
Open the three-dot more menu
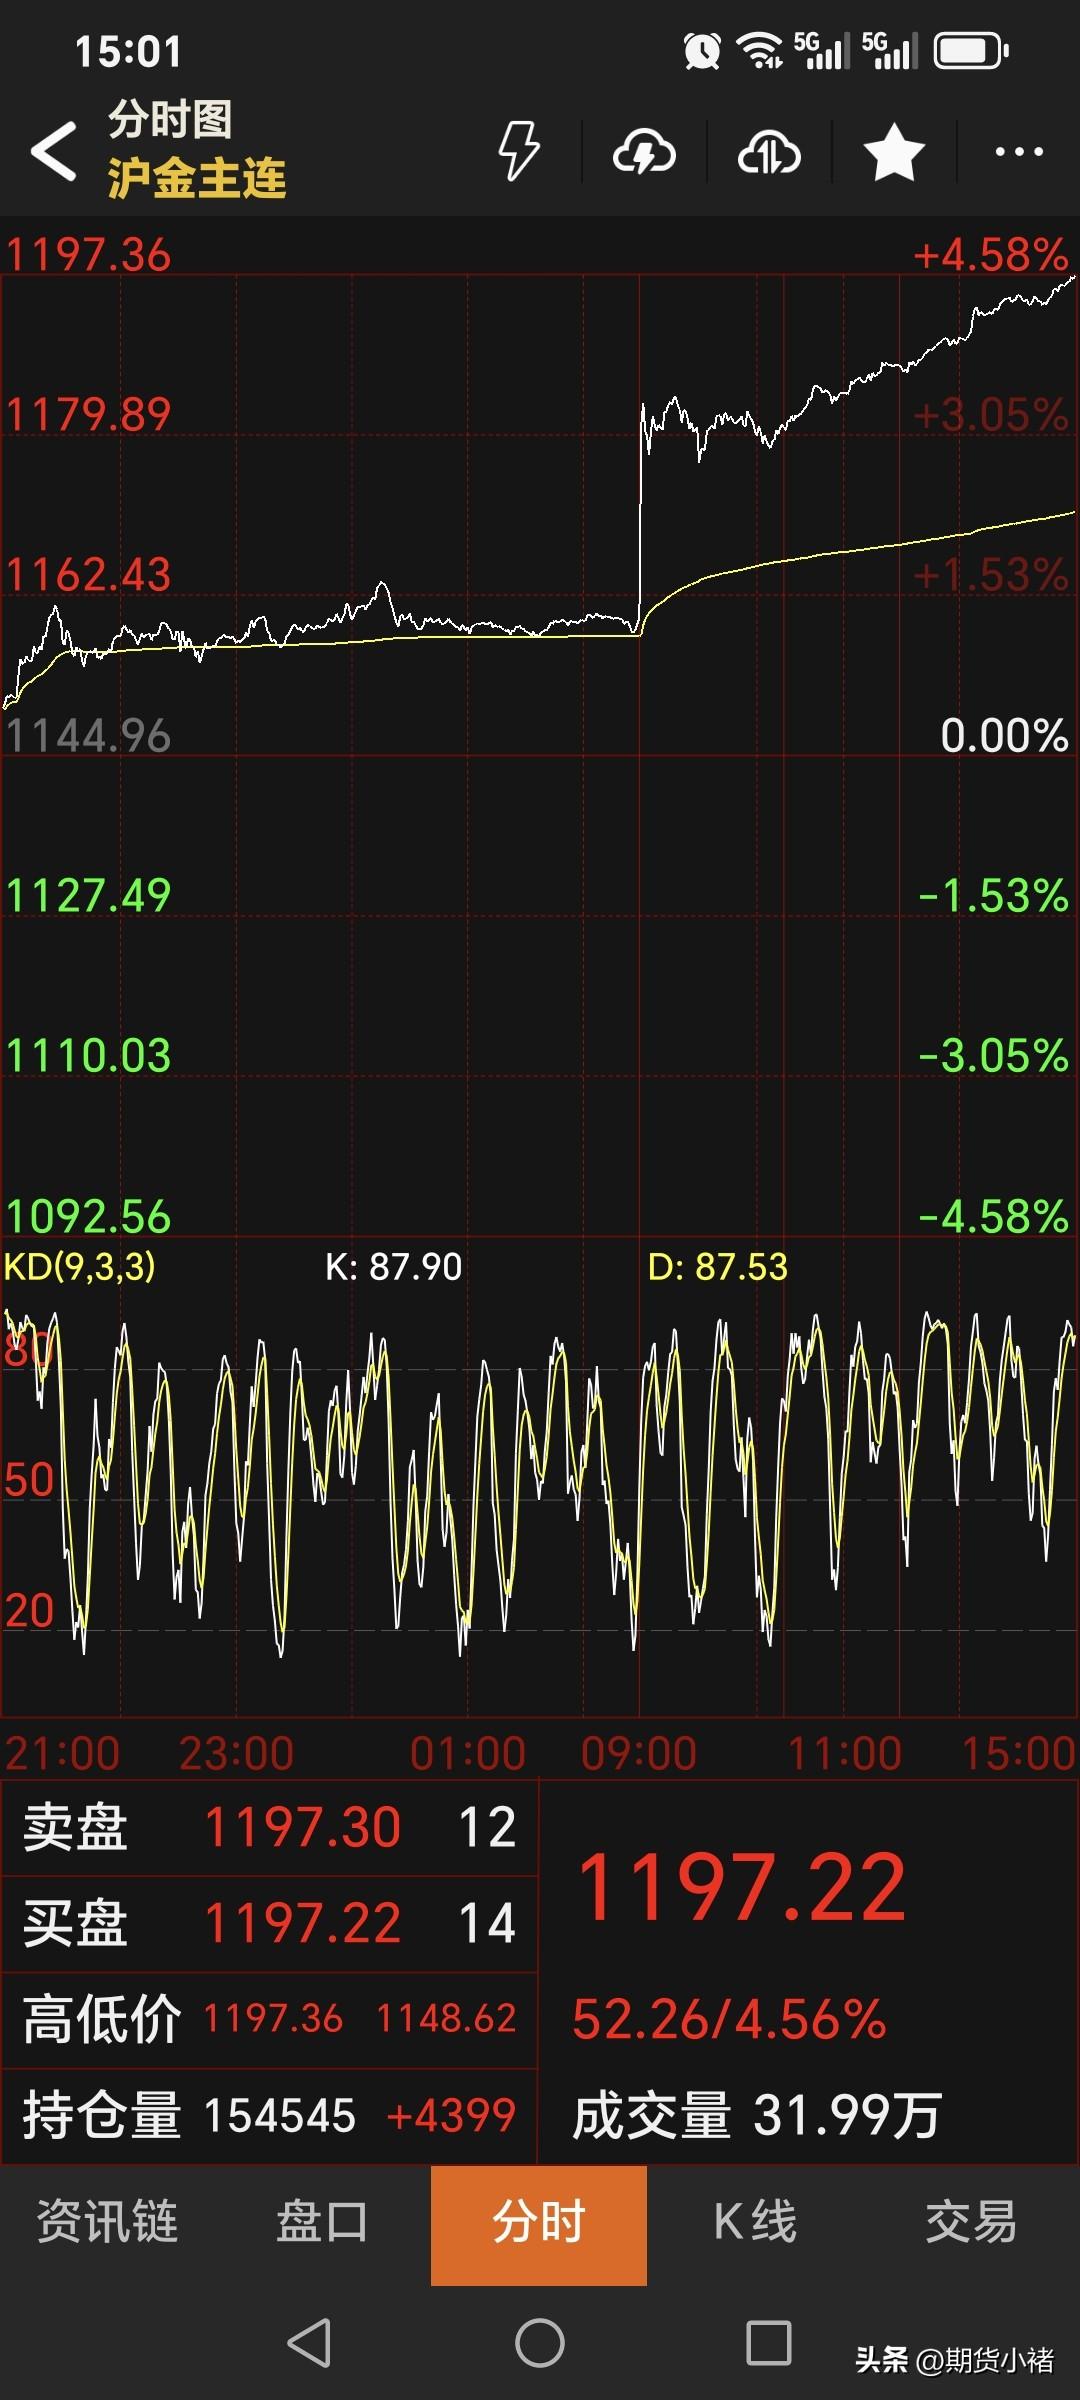1019,152
